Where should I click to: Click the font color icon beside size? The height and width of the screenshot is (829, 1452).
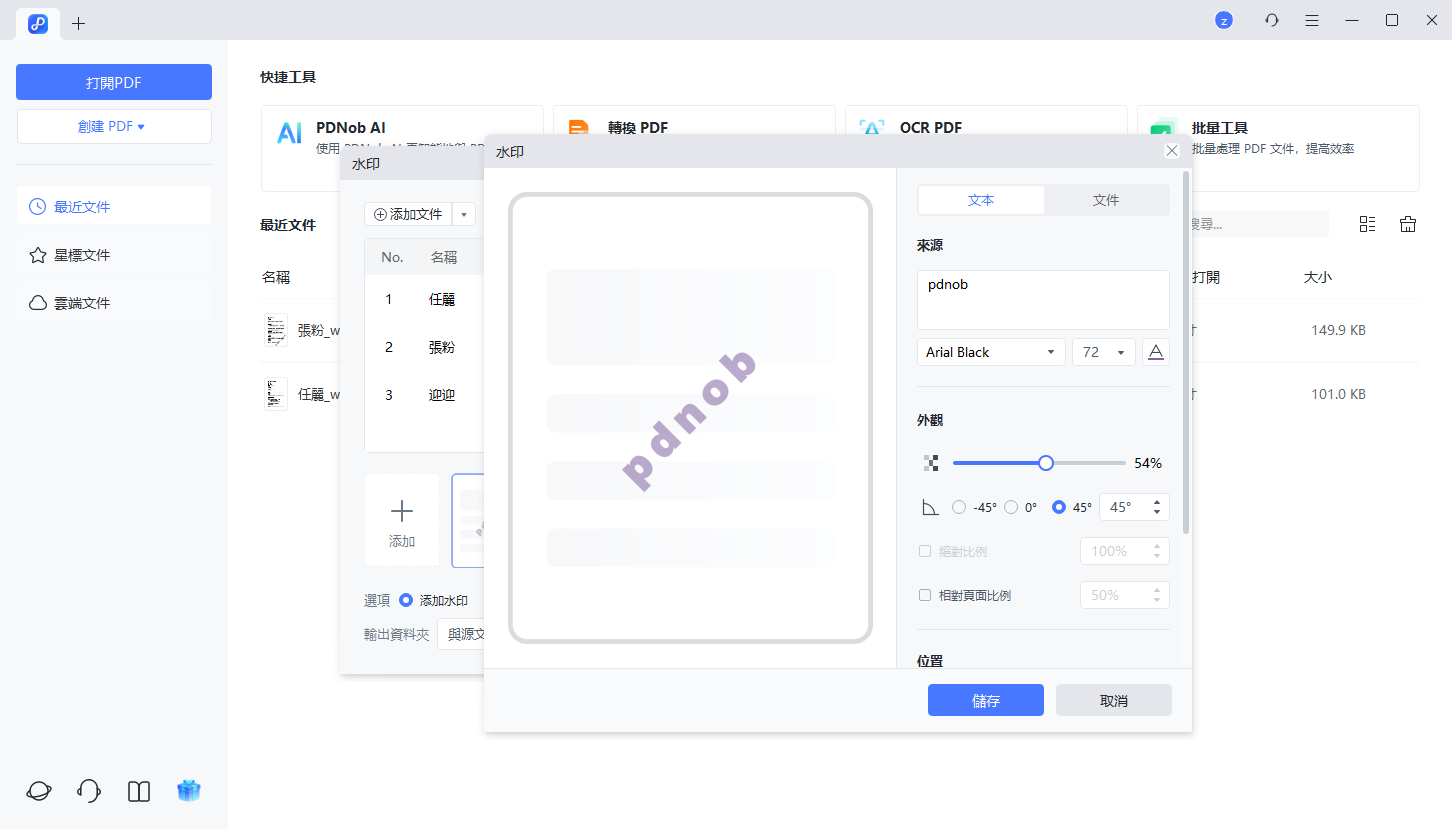(x=1156, y=352)
